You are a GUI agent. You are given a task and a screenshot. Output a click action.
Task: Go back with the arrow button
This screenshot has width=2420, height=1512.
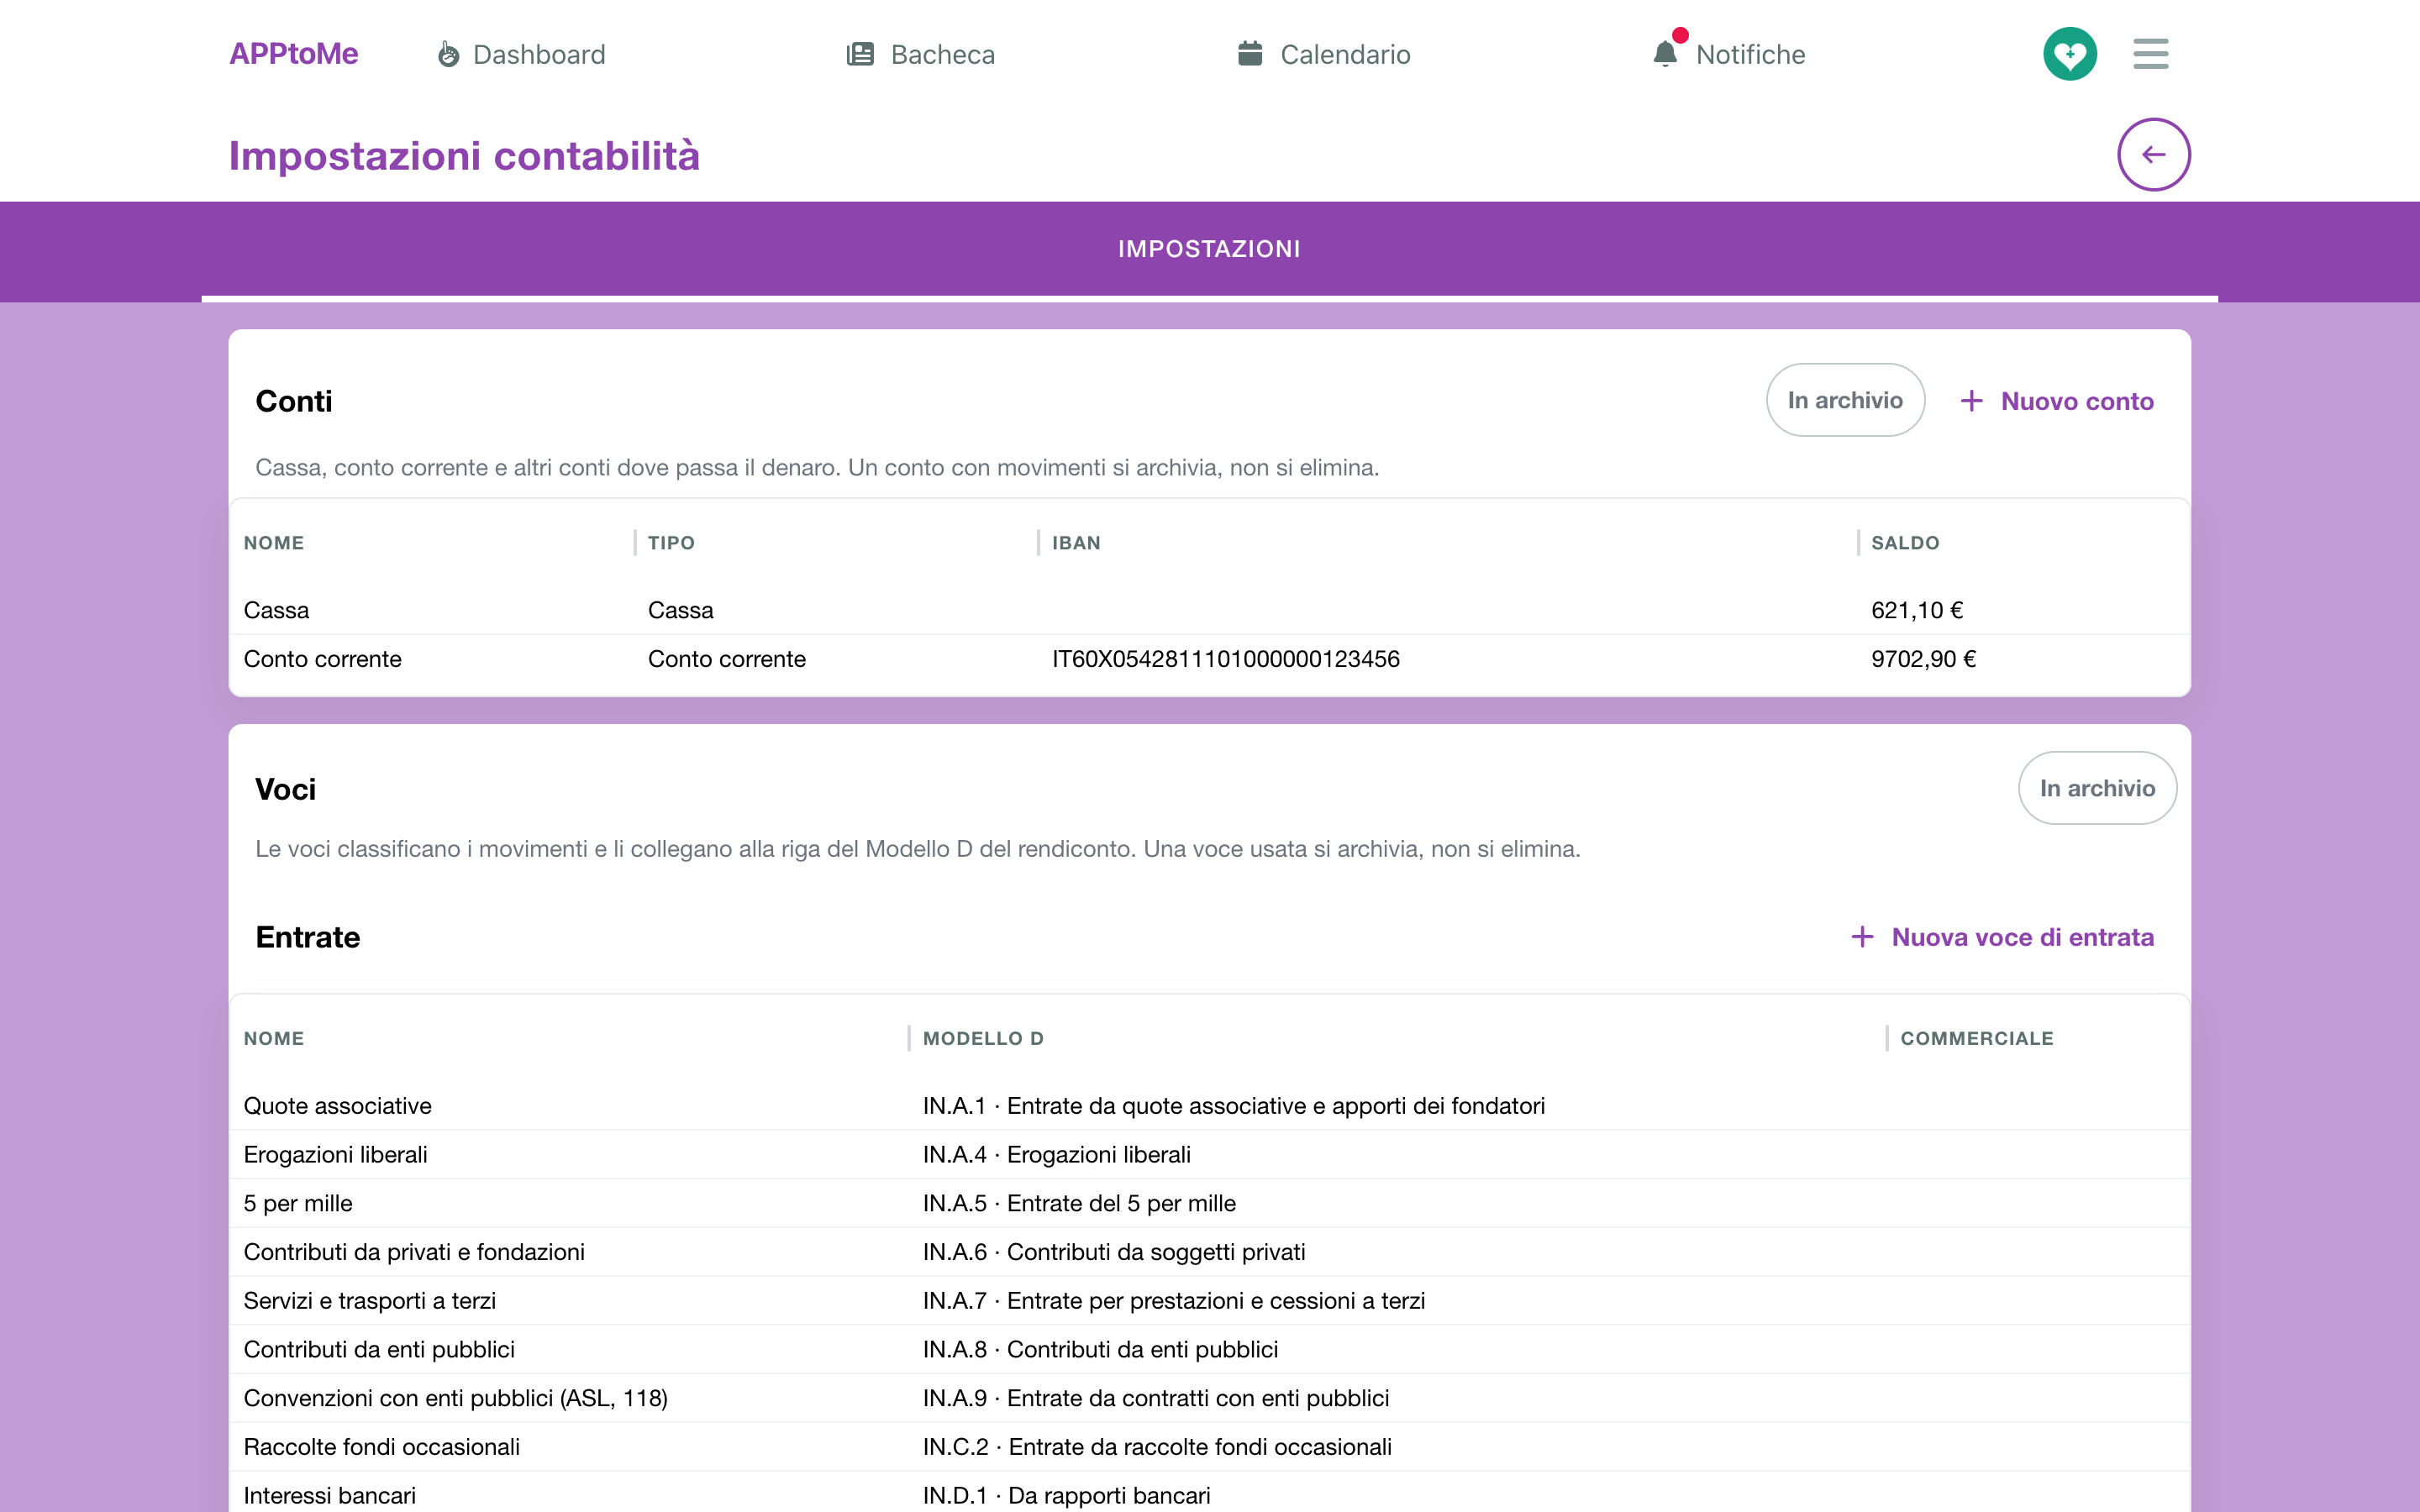[2153, 154]
